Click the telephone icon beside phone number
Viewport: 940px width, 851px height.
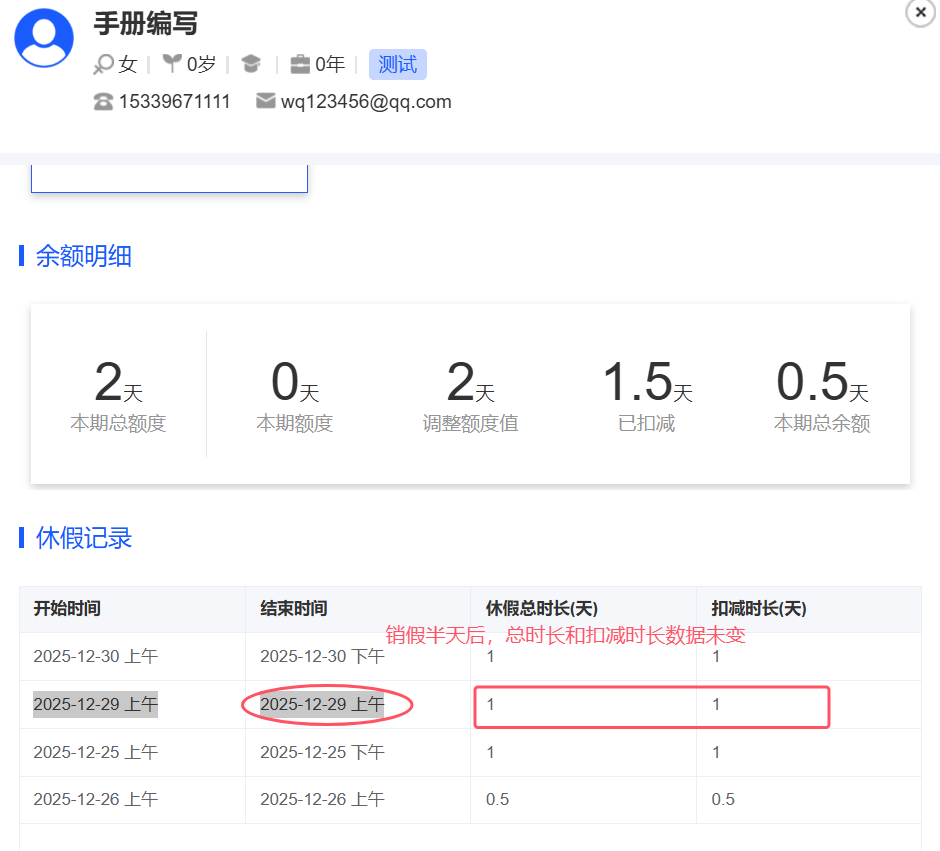pos(103,102)
